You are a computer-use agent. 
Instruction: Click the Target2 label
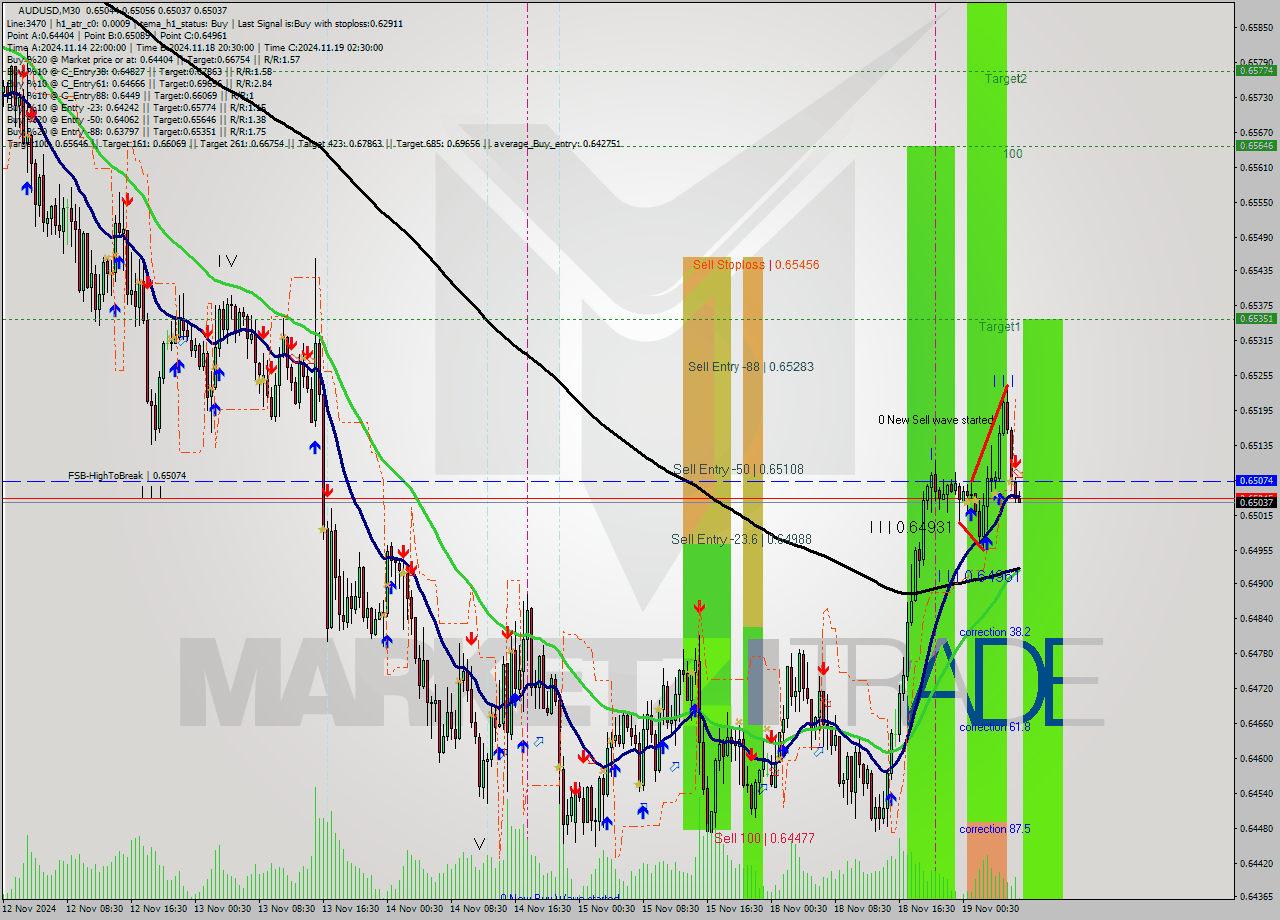[1005, 78]
